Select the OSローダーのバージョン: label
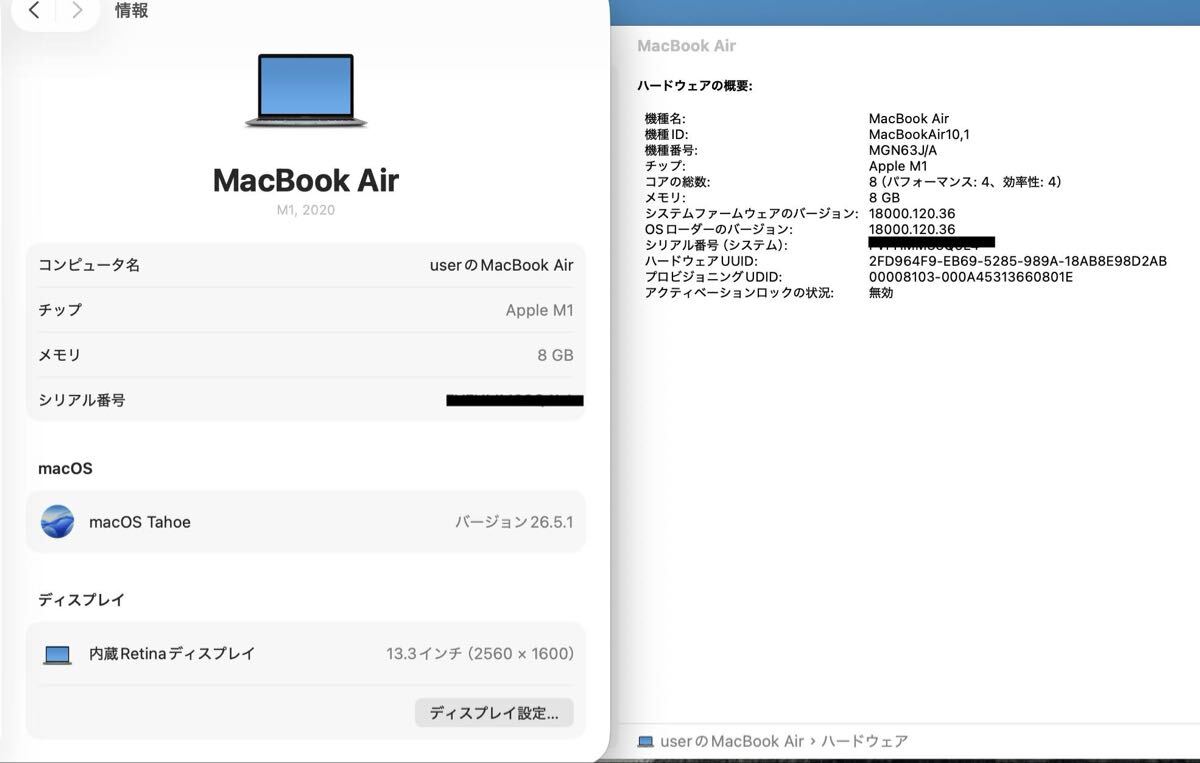 coord(718,230)
